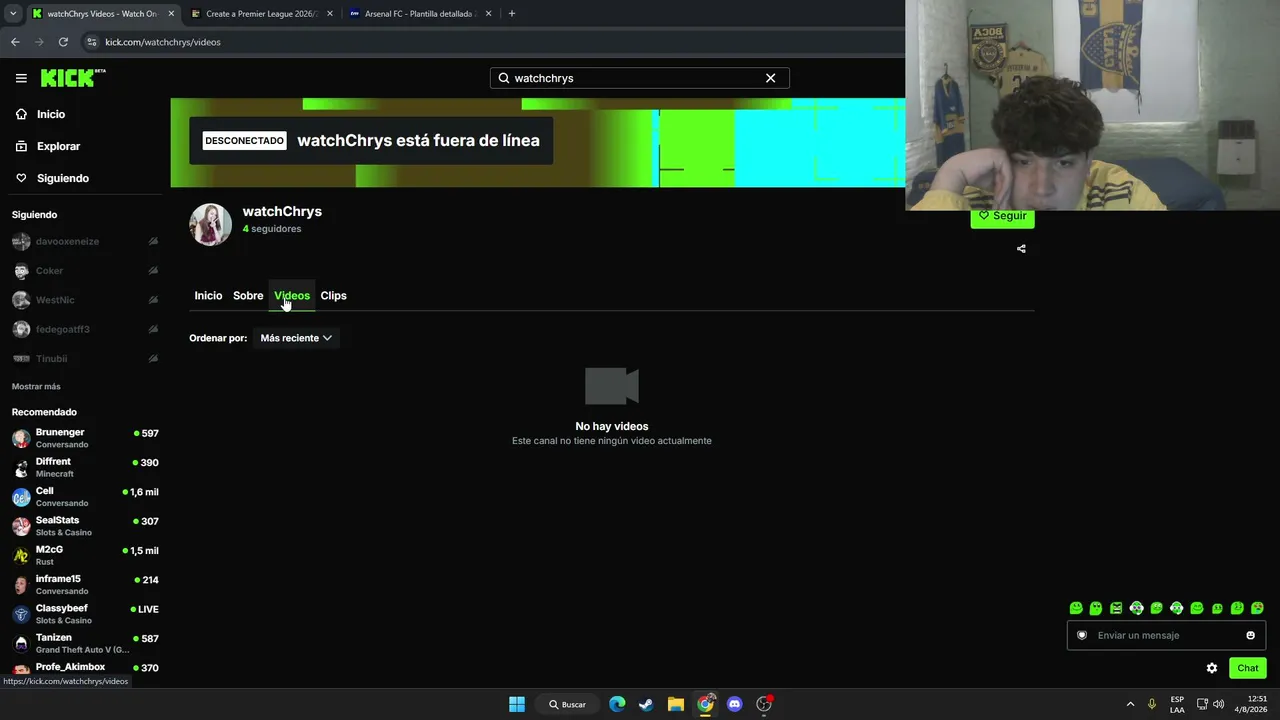Select the Videos channel tab

click(292, 296)
